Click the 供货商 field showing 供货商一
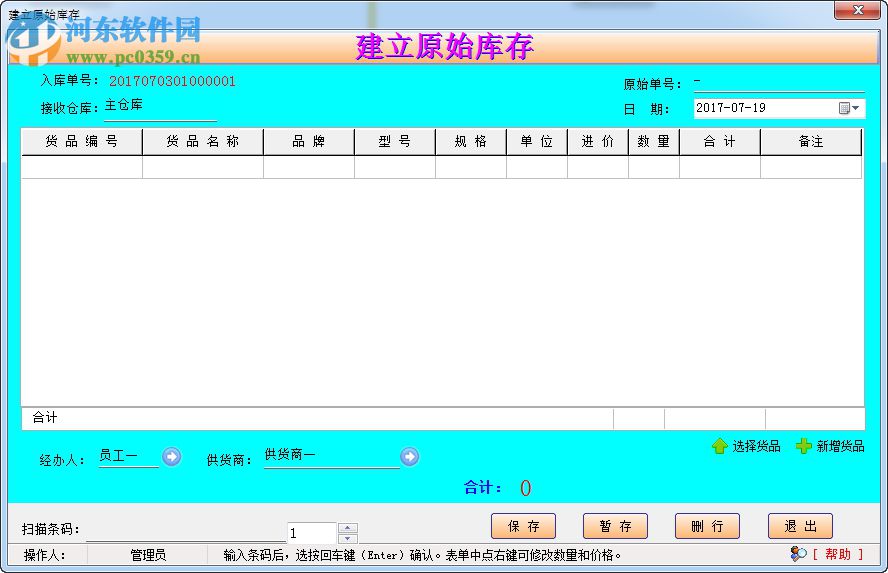The image size is (888, 573). 332,456
